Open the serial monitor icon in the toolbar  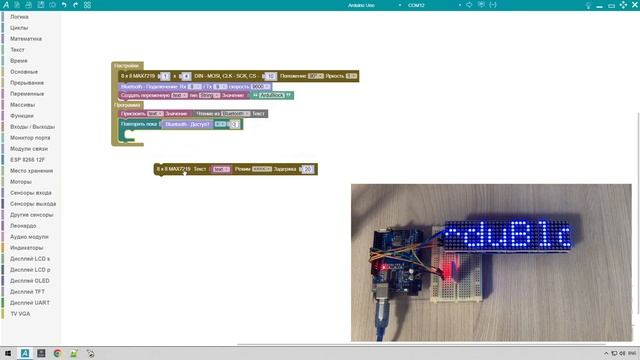pos(481,5)
